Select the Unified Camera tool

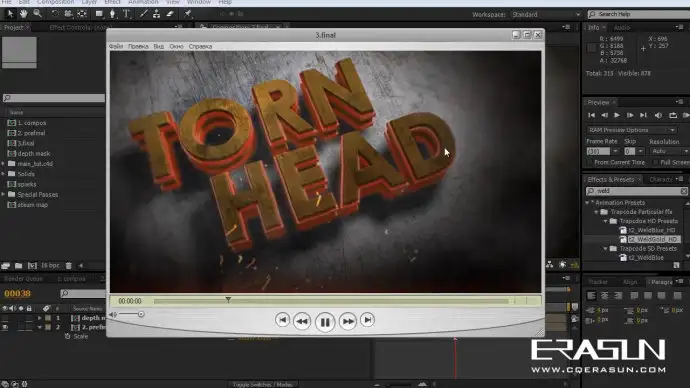pyautogui.click(x=68, y=14)
